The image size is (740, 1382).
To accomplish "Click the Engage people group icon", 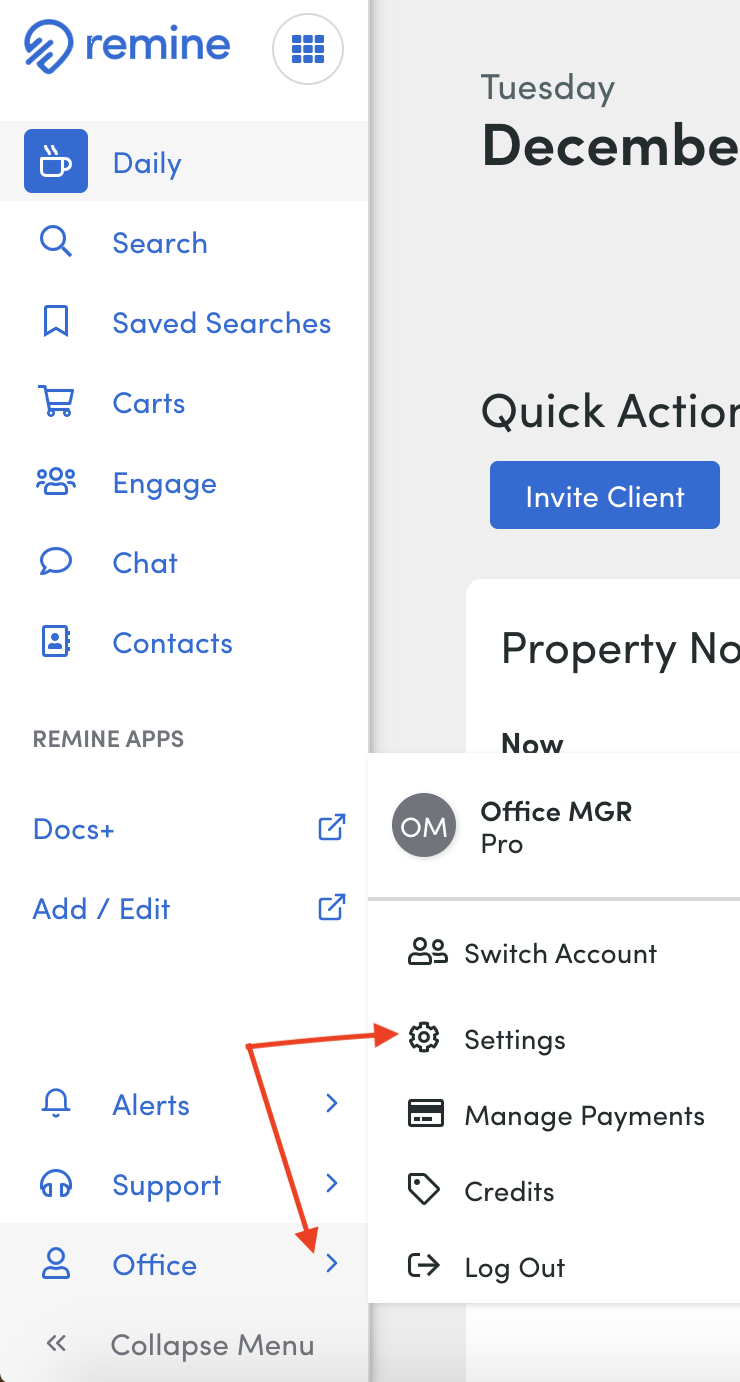I will pos(56,482).
